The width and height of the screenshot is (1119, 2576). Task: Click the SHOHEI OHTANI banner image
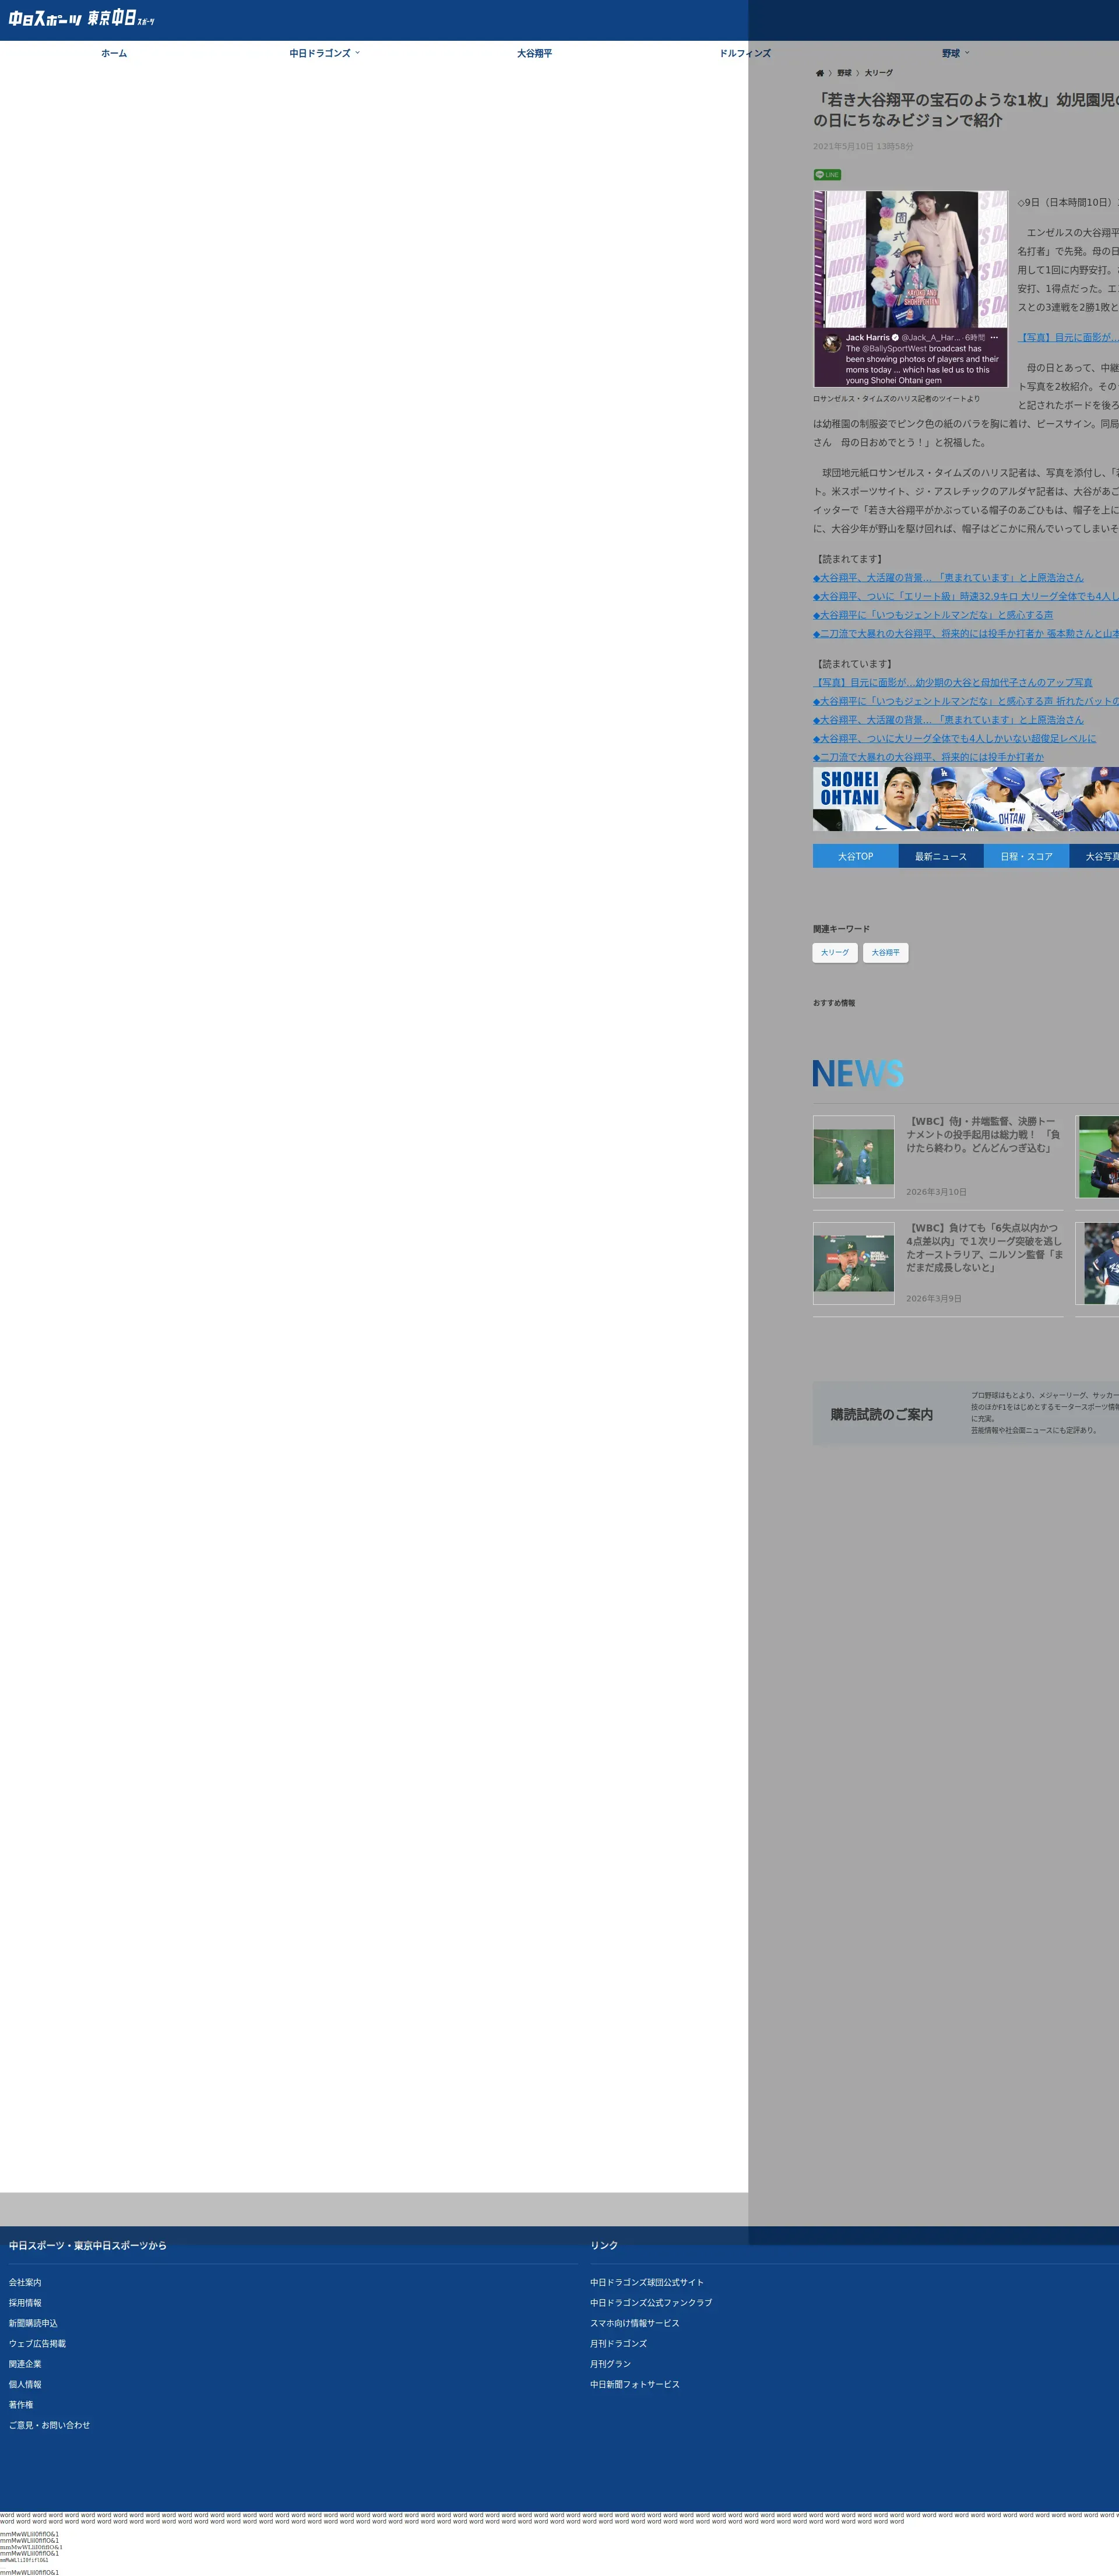tap(965, 799)
